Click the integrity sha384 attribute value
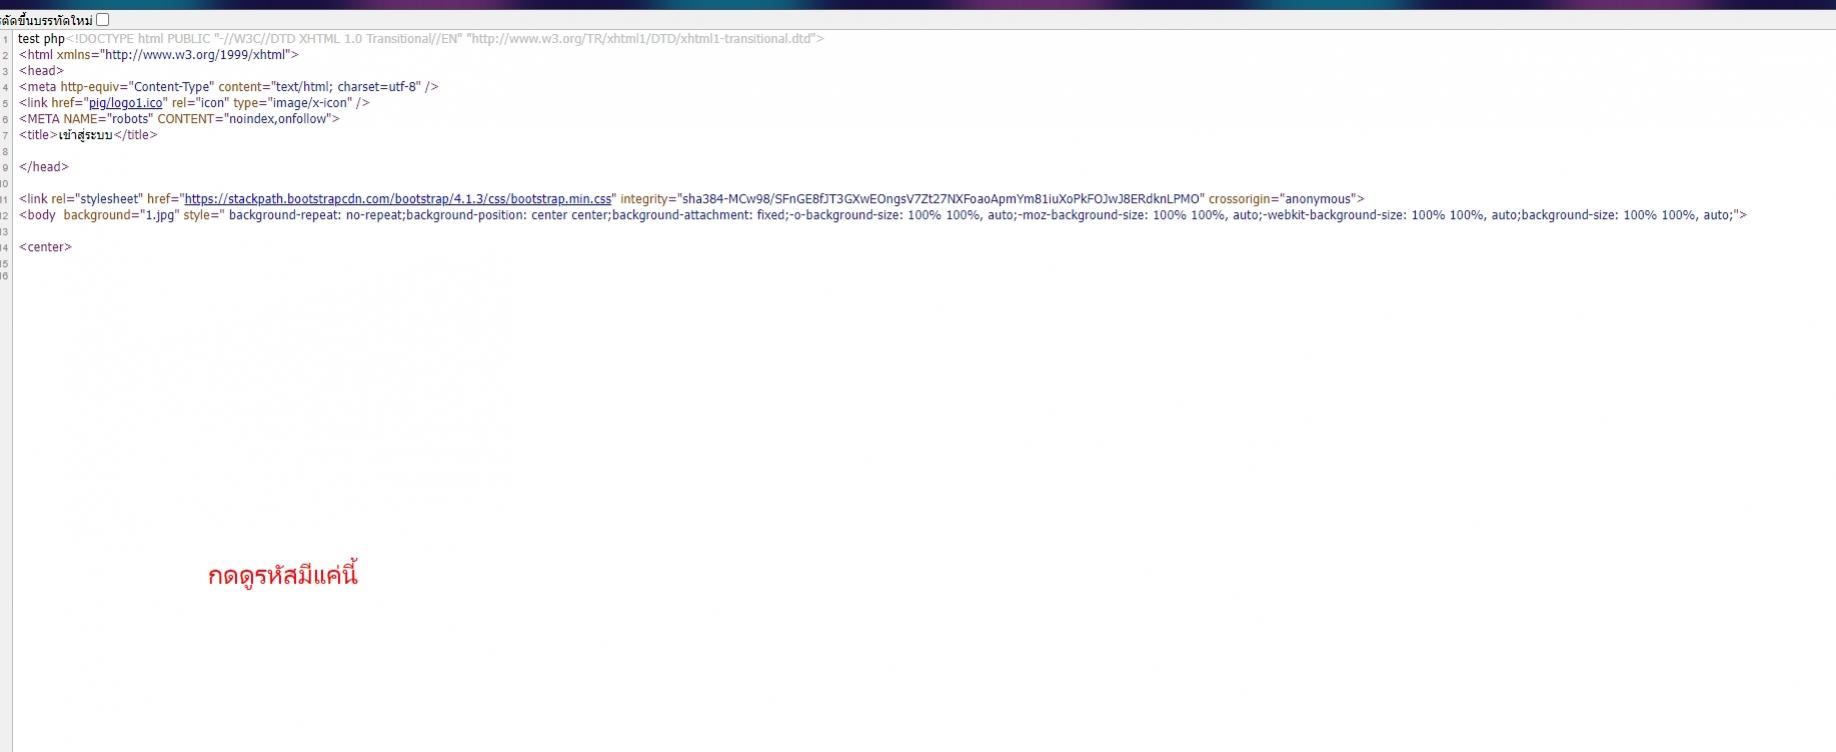The height and width of the screenshot is (752, 1836). coord(942,199)
